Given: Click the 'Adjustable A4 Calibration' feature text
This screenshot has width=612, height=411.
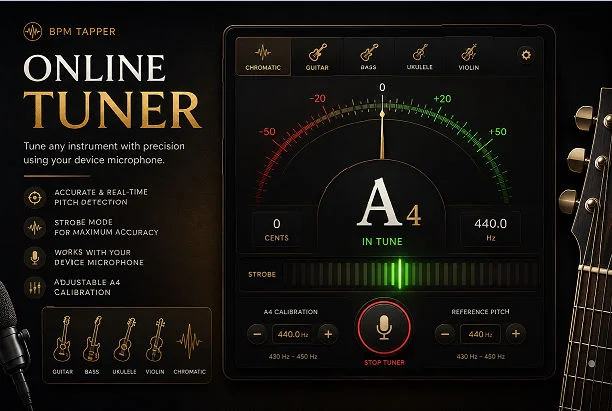Looking at the screenshot, I should tap(87, 287).
